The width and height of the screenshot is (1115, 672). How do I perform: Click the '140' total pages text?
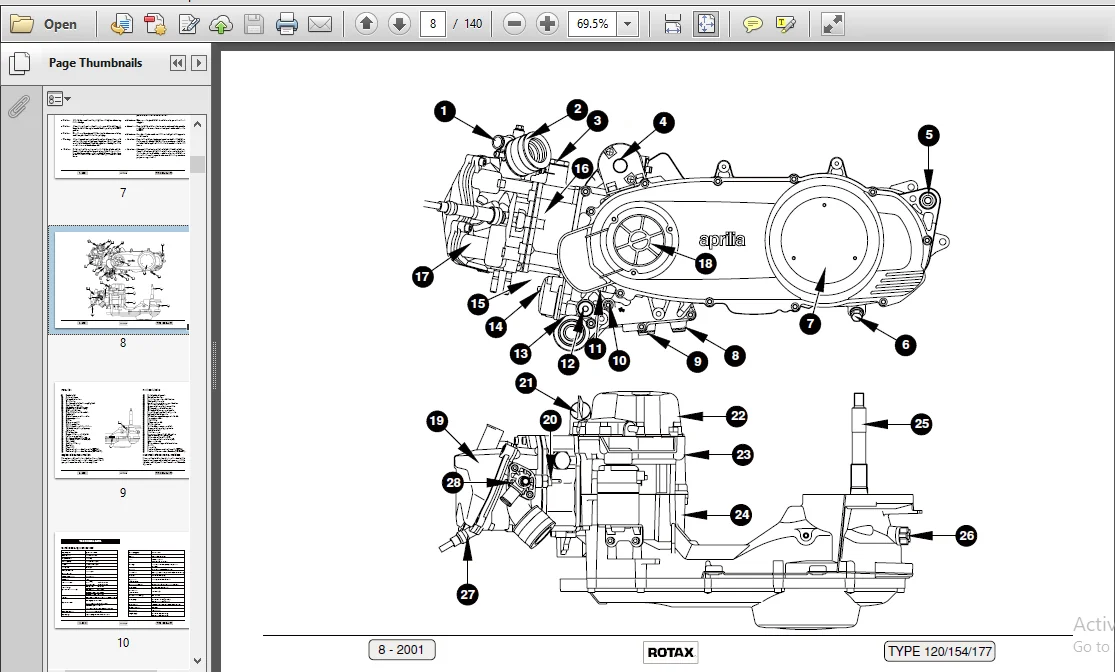point(473,24)
